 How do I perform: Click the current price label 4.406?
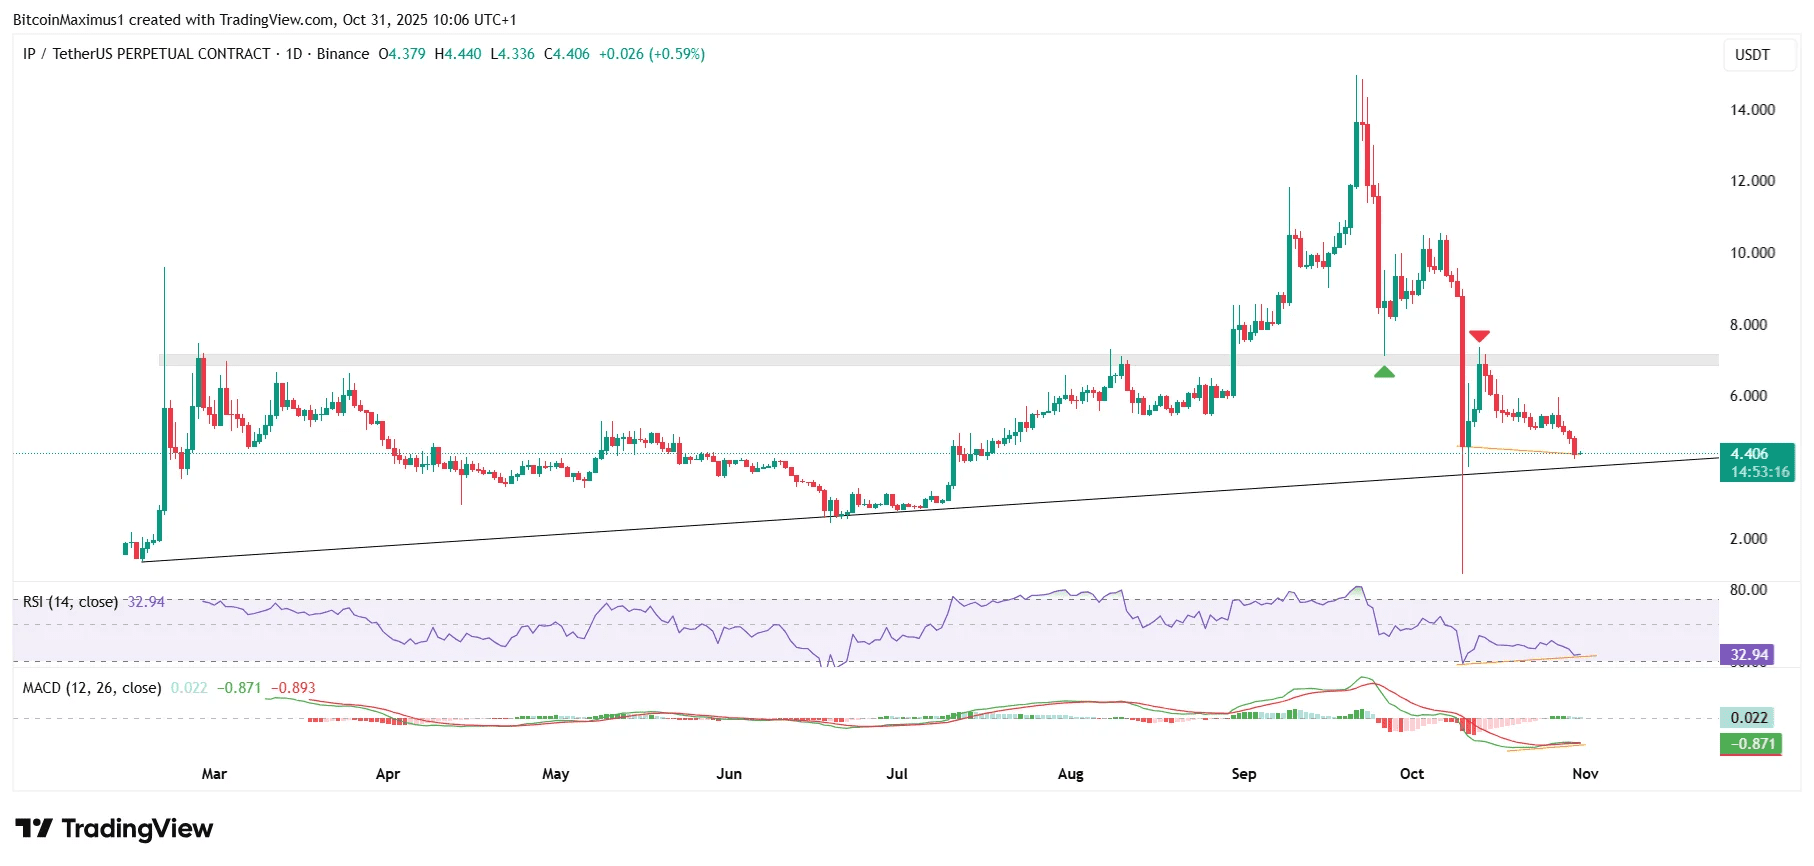click(x=1749, y=454)
